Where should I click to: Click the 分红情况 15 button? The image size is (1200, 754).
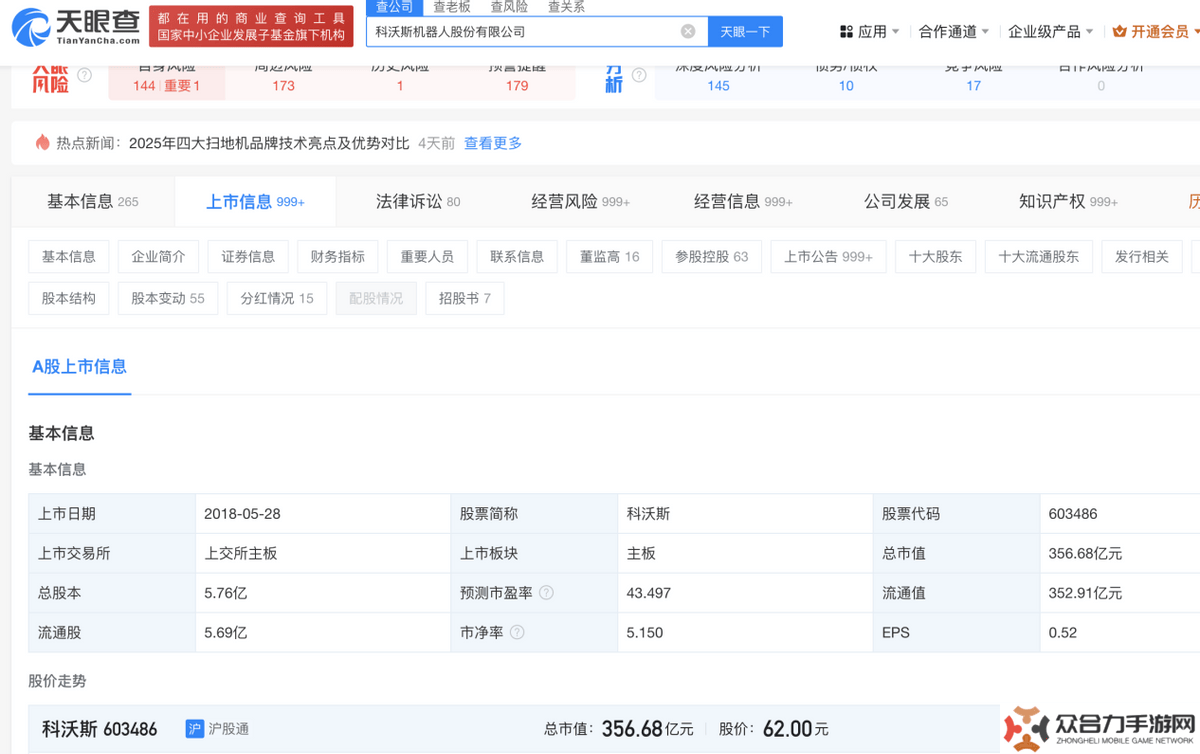click(277, 299)
